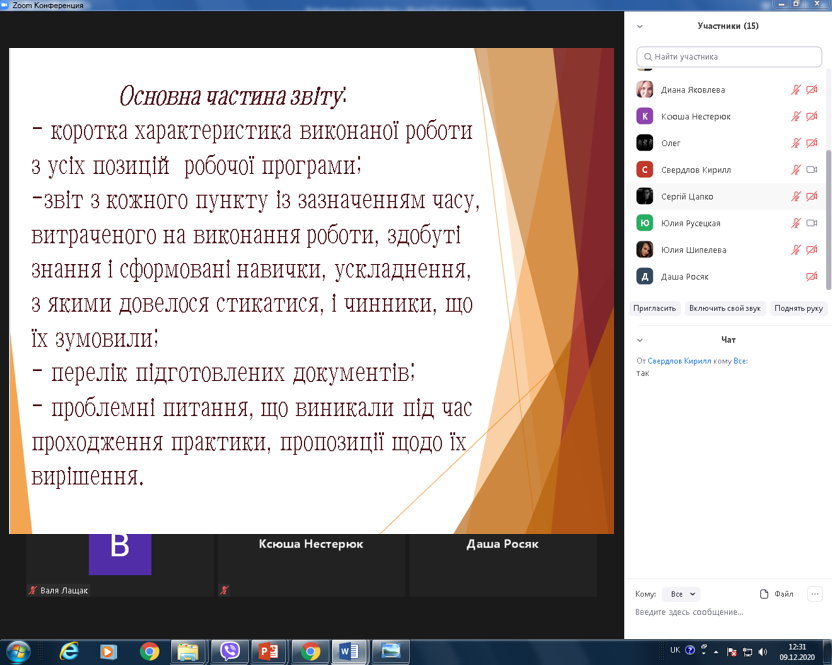Click Пригласить to invite participants
This screenshot has width=832, height=665.
point(656,308)
